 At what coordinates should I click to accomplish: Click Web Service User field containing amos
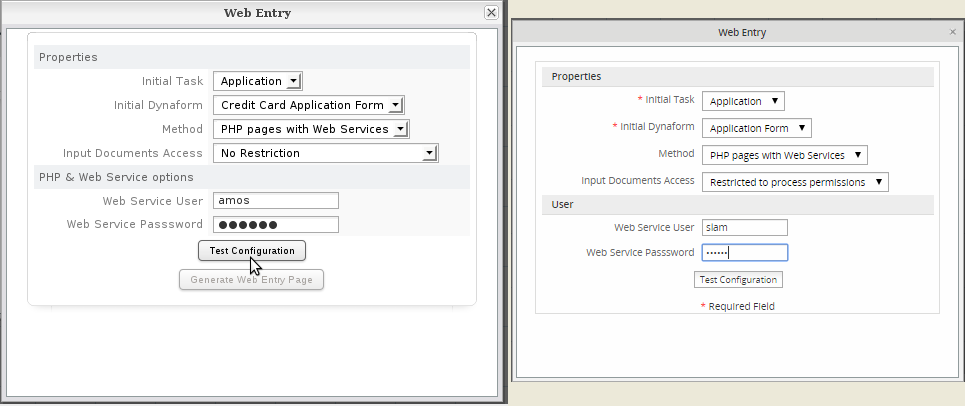click(x=276, y=200)
